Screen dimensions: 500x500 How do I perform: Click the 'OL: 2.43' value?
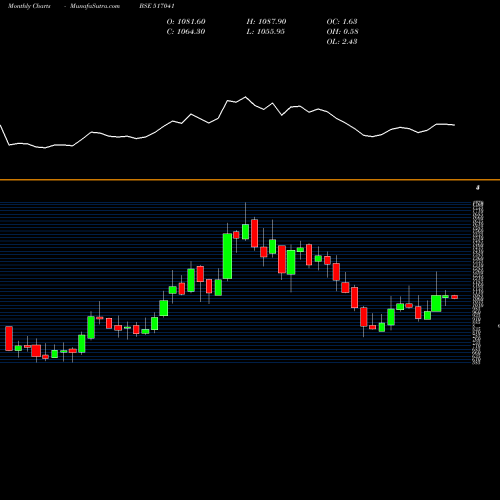click(342, 42)
